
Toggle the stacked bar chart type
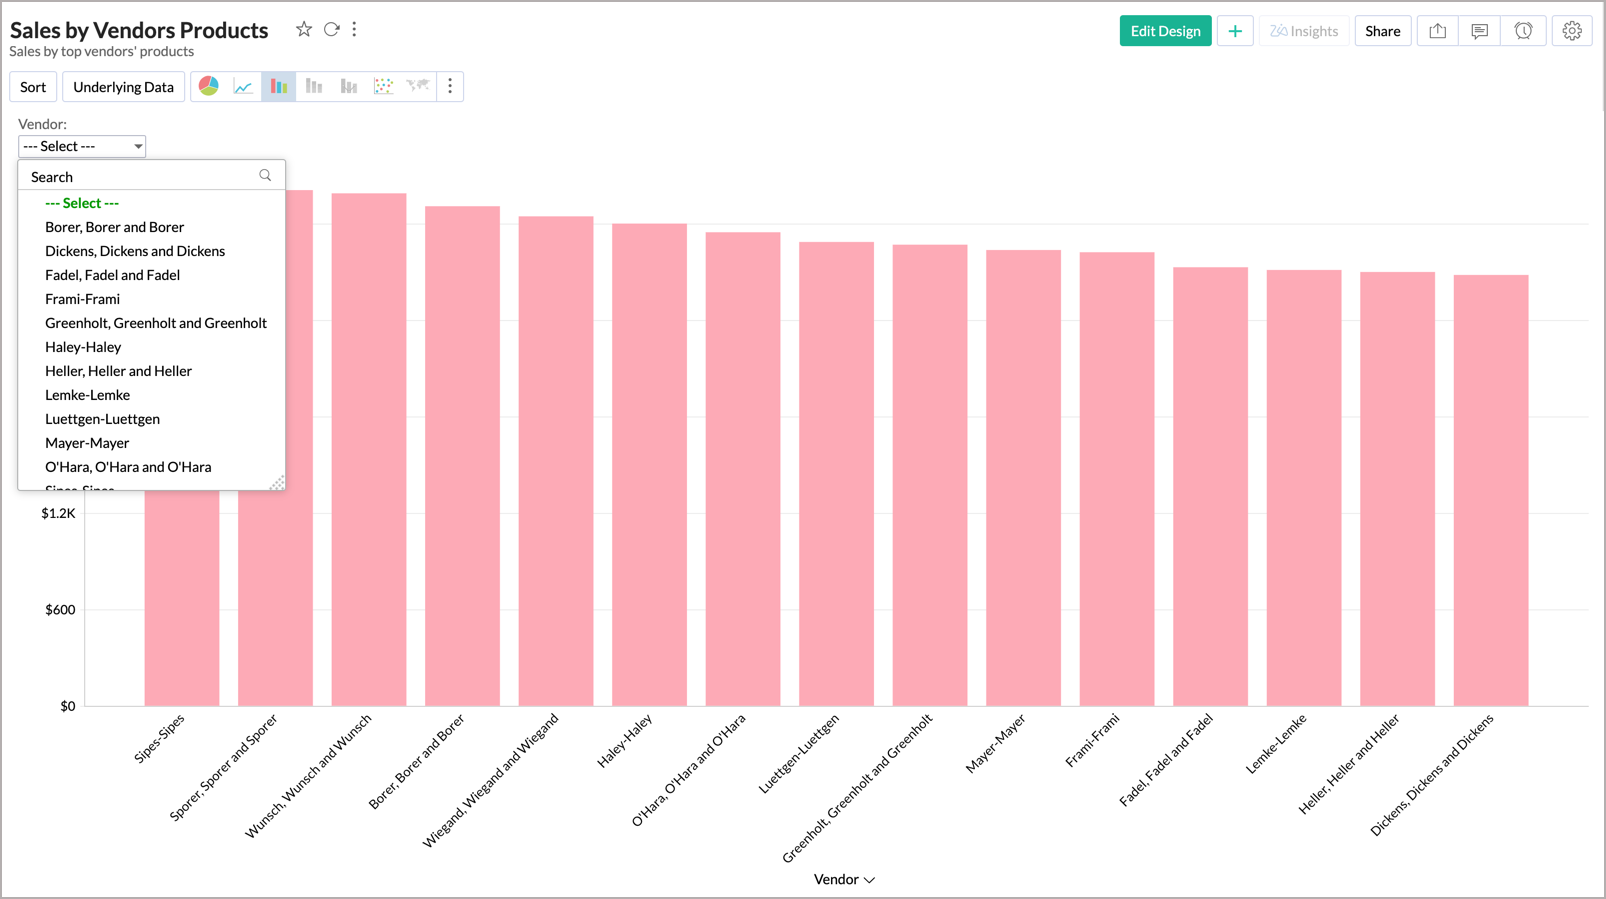pos(313,86)
